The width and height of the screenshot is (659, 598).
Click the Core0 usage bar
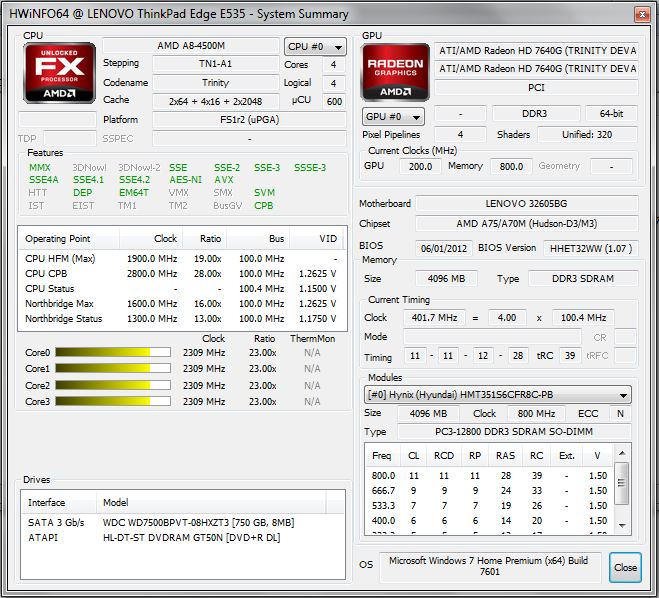113,352
